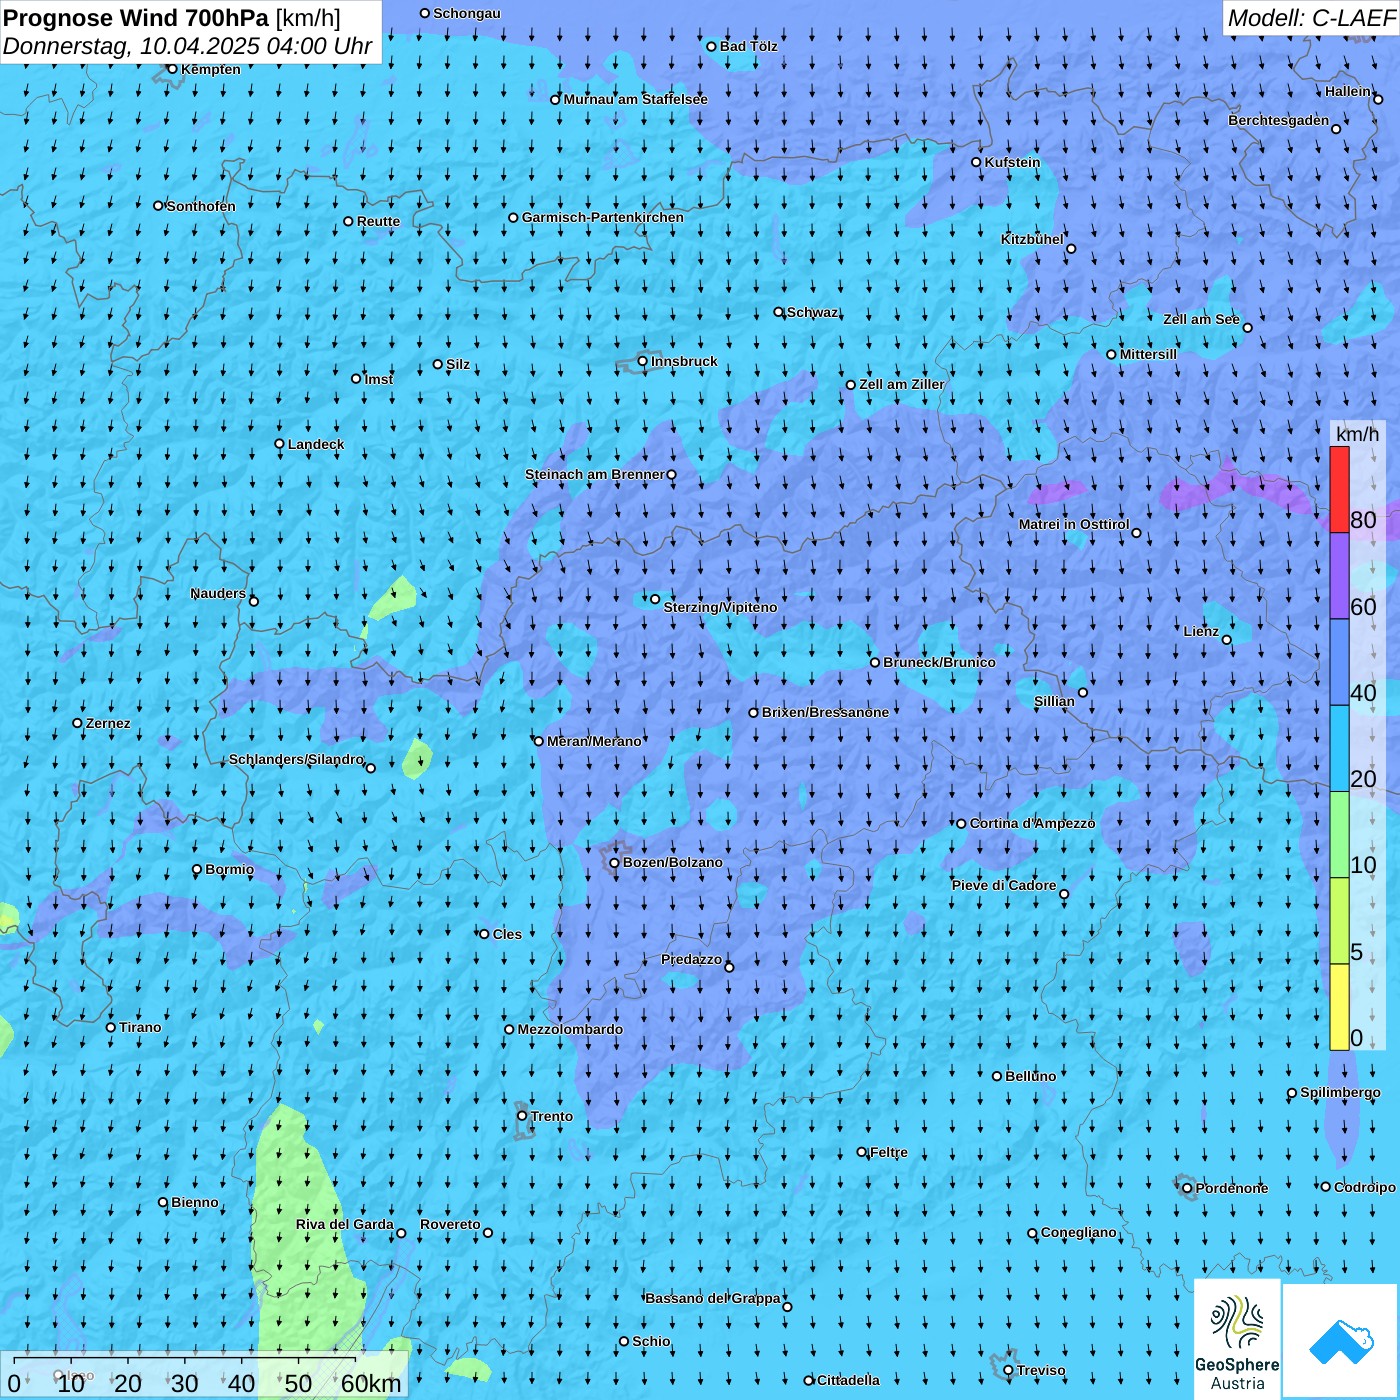Select the Rovereto label
This screenshot has width=1400, height=1400.
450,1224
